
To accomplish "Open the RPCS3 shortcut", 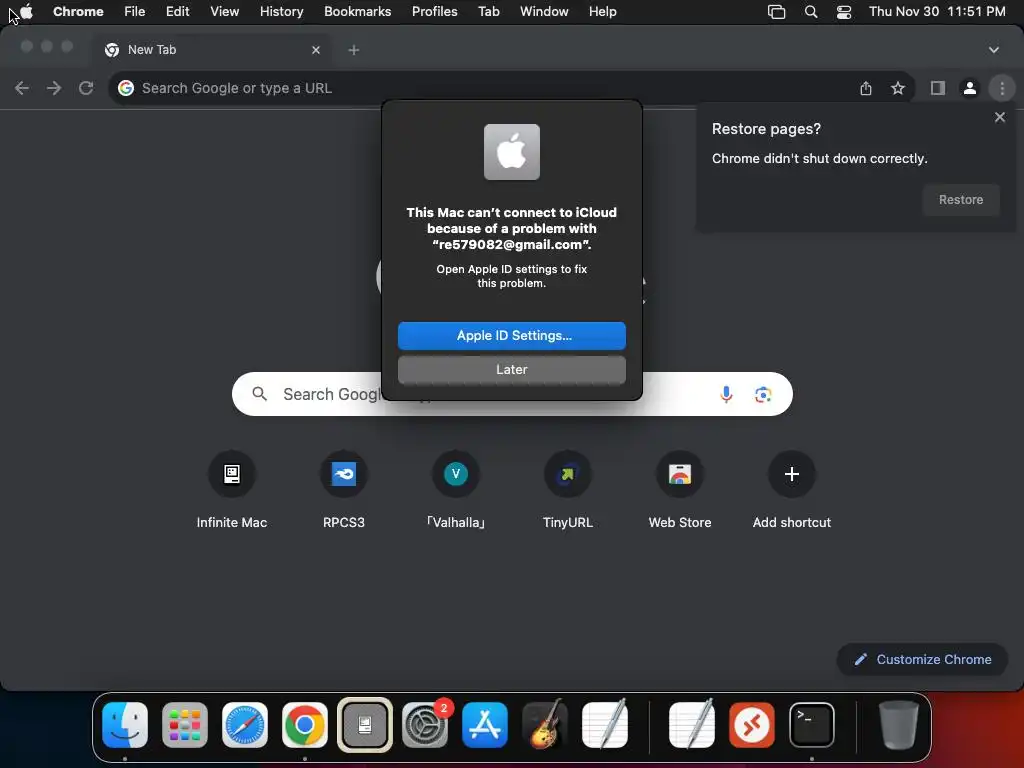I will pyautogui.click(x=344, y=490).
